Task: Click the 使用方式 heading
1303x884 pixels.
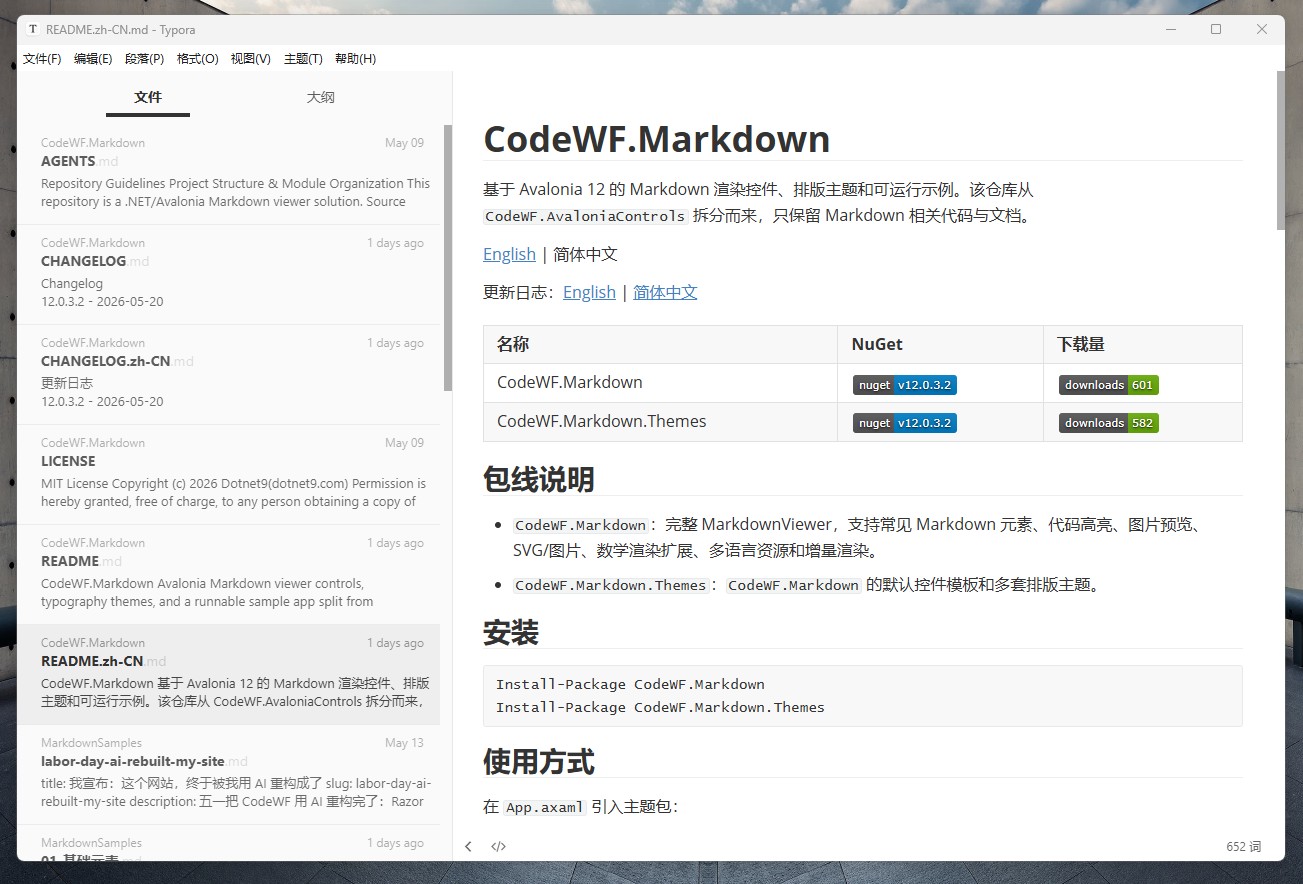Action: click(x=539, y=762)
